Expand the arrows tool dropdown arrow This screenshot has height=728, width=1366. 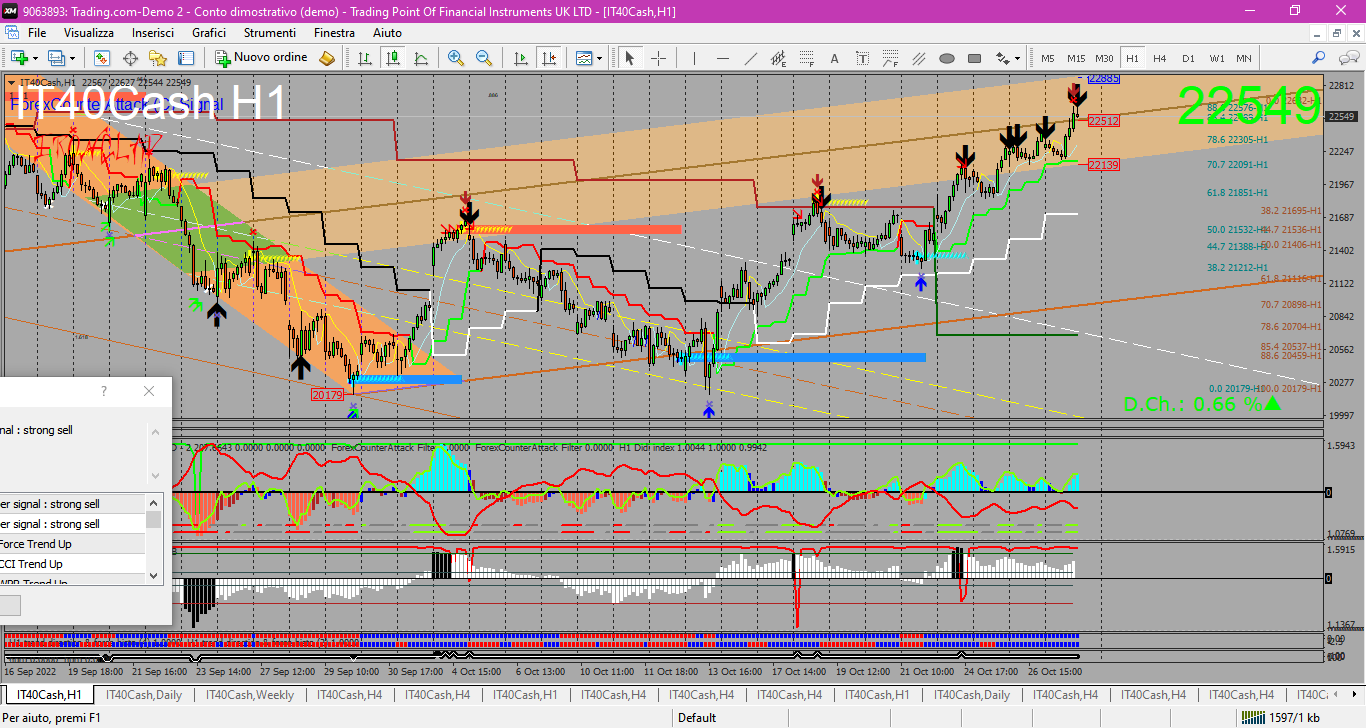[x=1019, y=58]
